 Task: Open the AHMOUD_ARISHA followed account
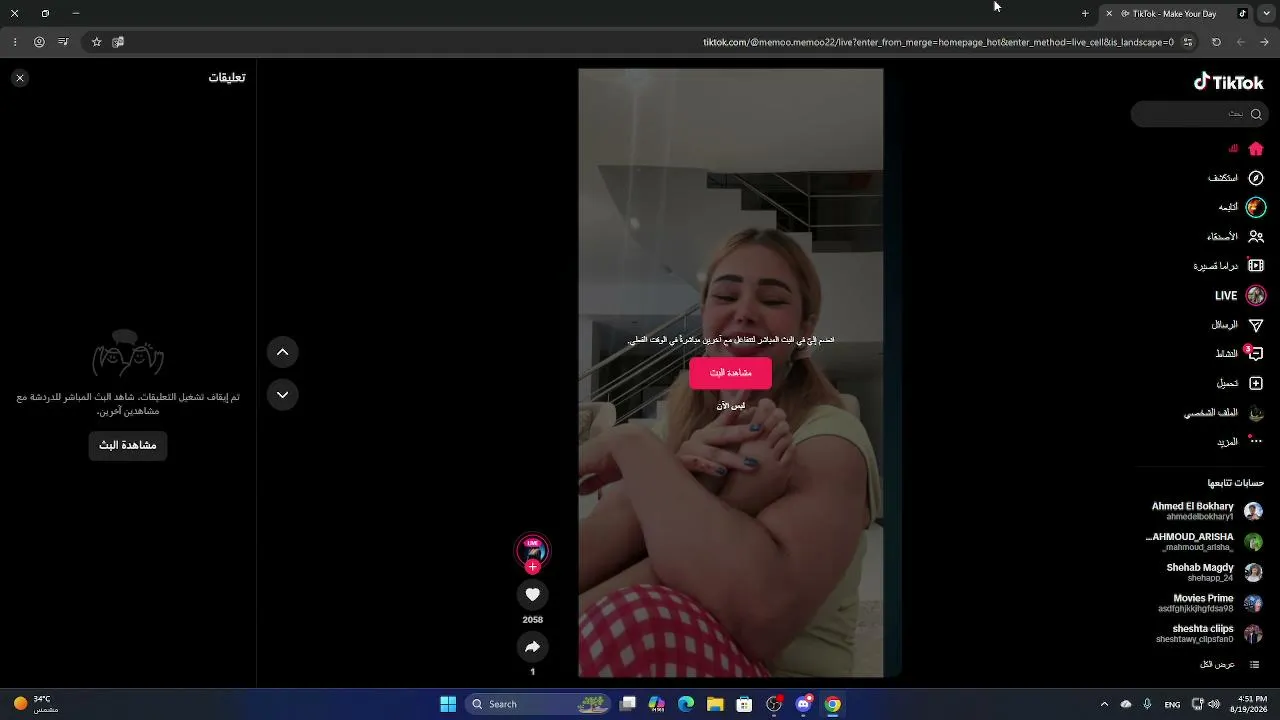tap(1204, 542)
